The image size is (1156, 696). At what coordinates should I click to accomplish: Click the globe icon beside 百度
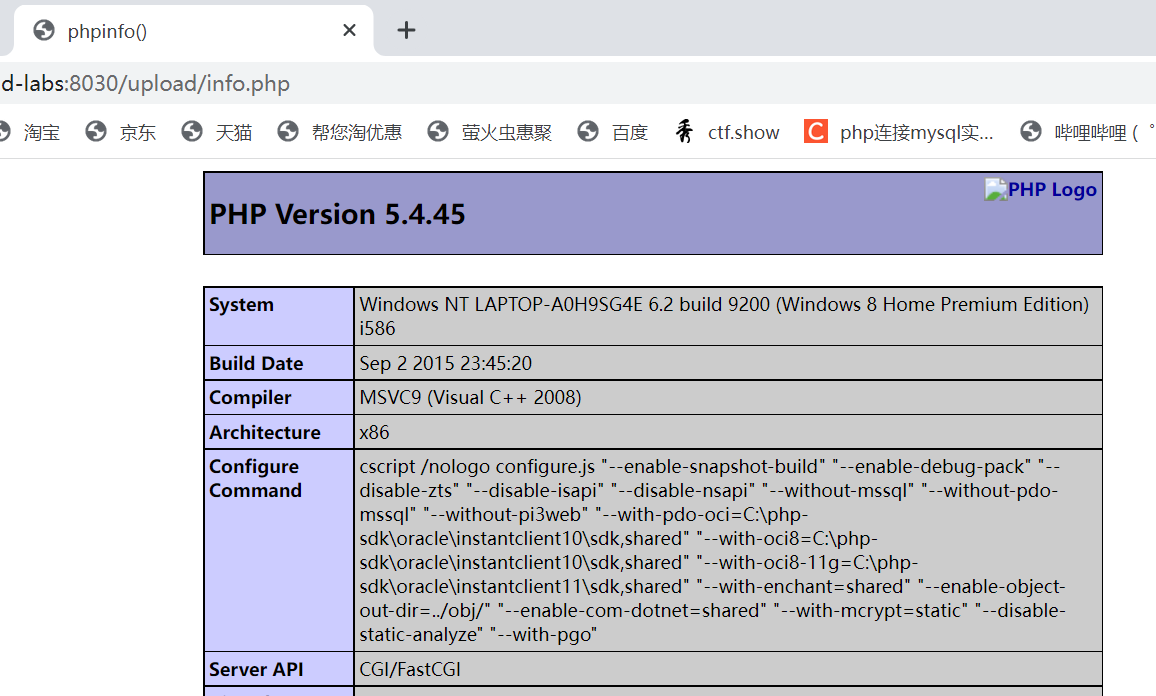(x=588, y=132)
